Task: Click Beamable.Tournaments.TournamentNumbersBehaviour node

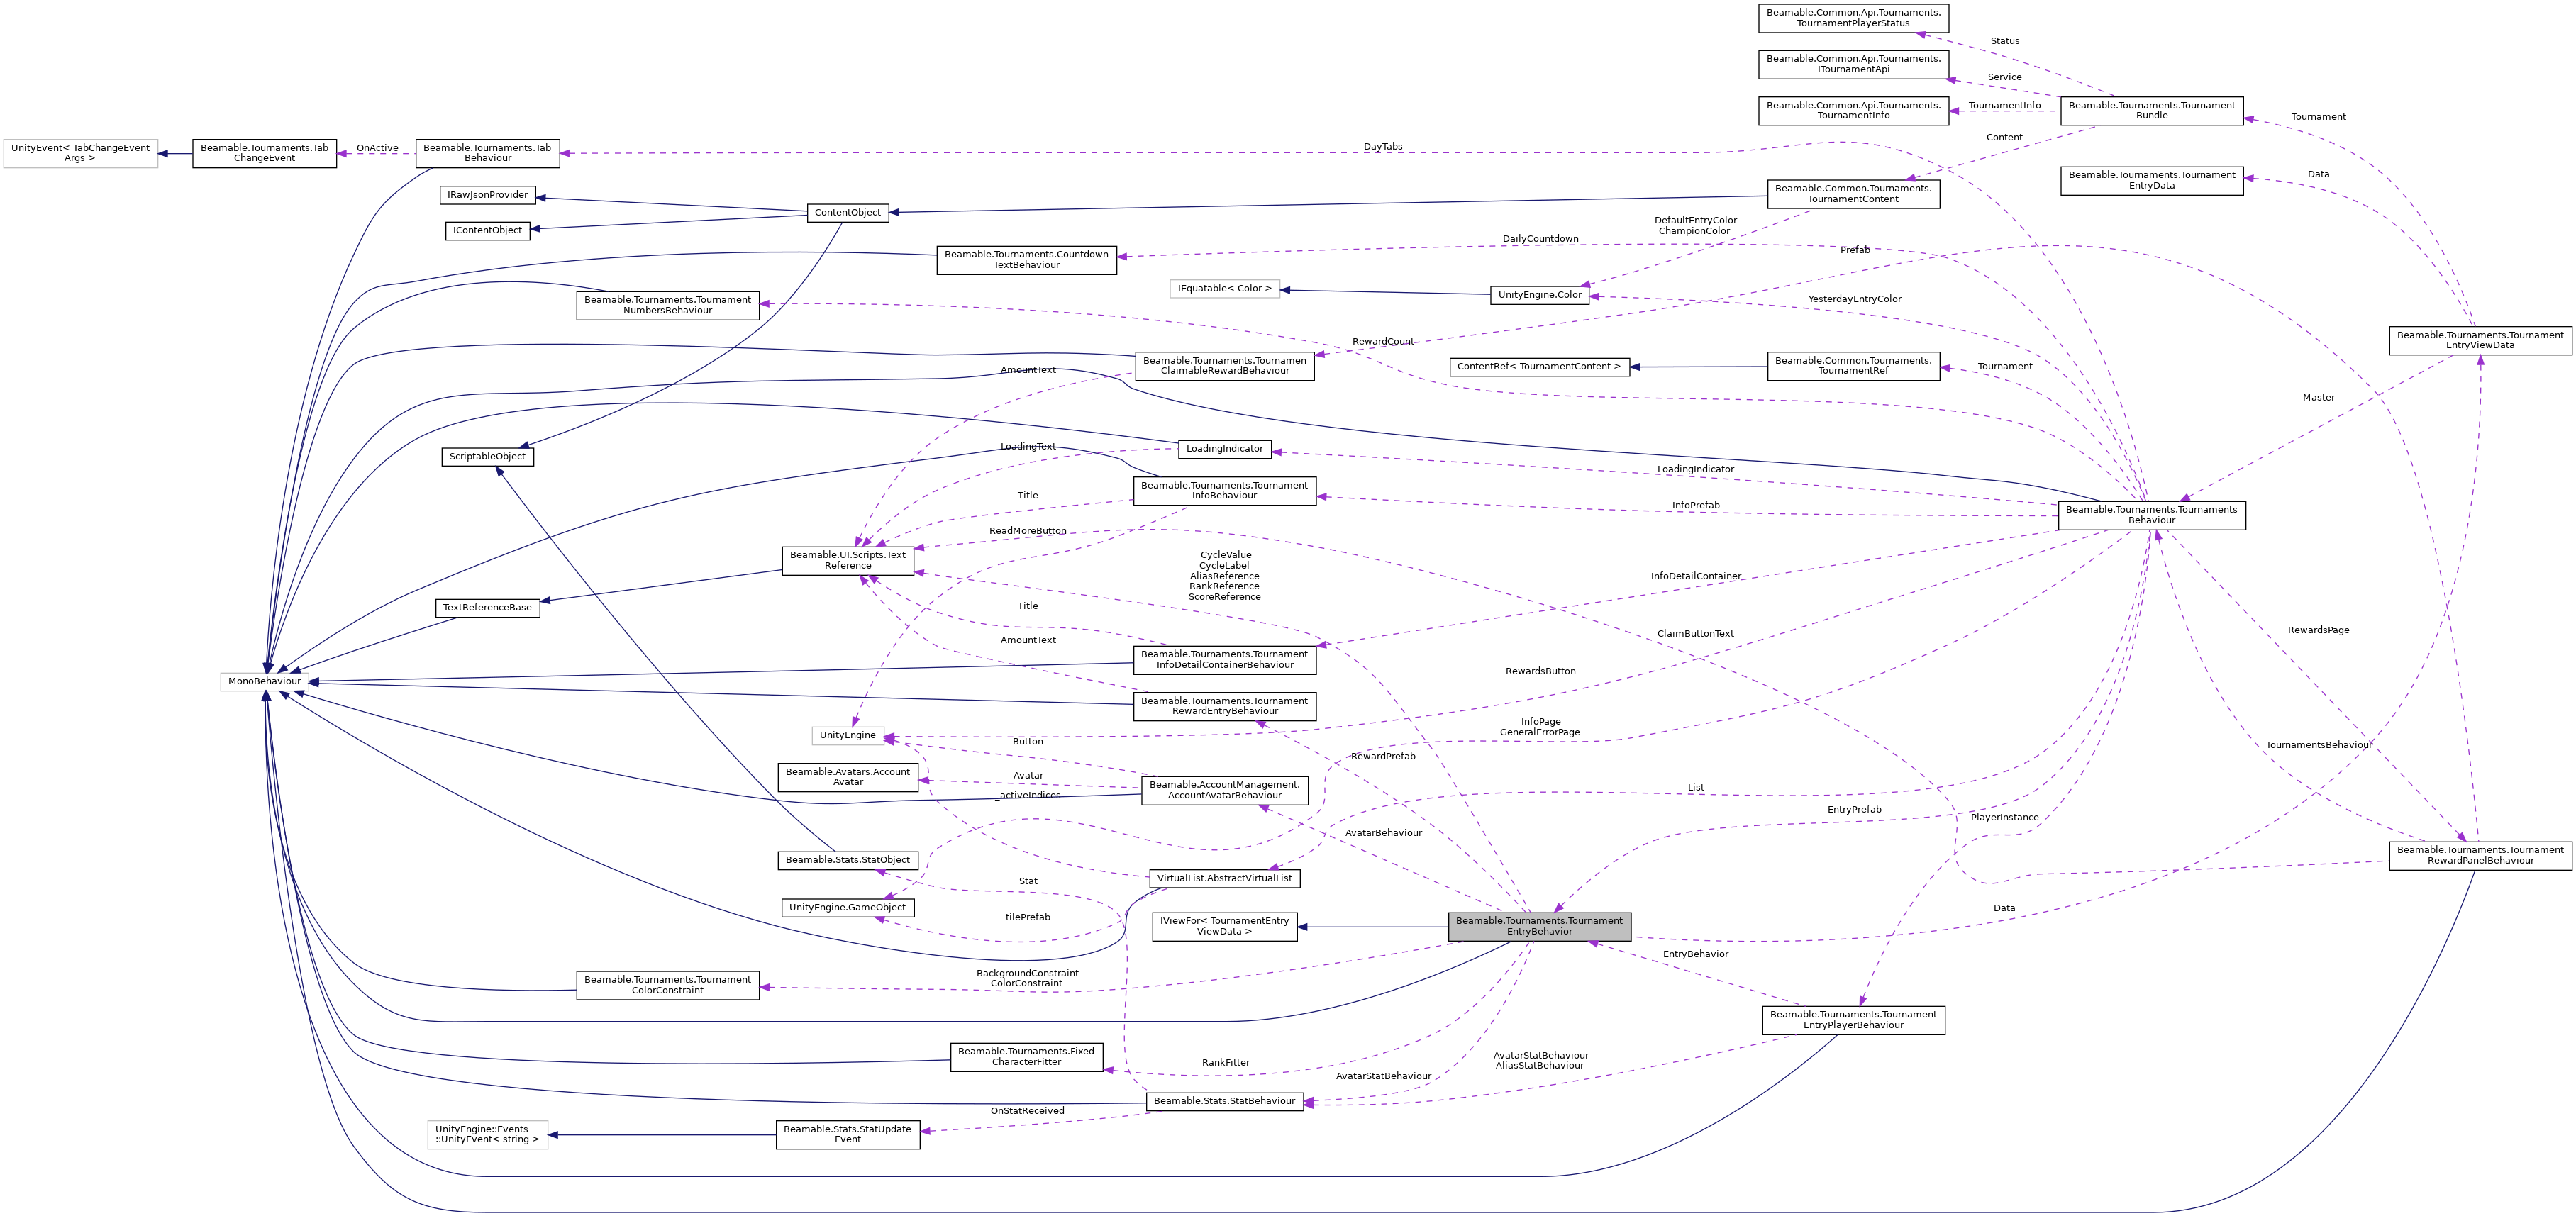Action: 667,305
